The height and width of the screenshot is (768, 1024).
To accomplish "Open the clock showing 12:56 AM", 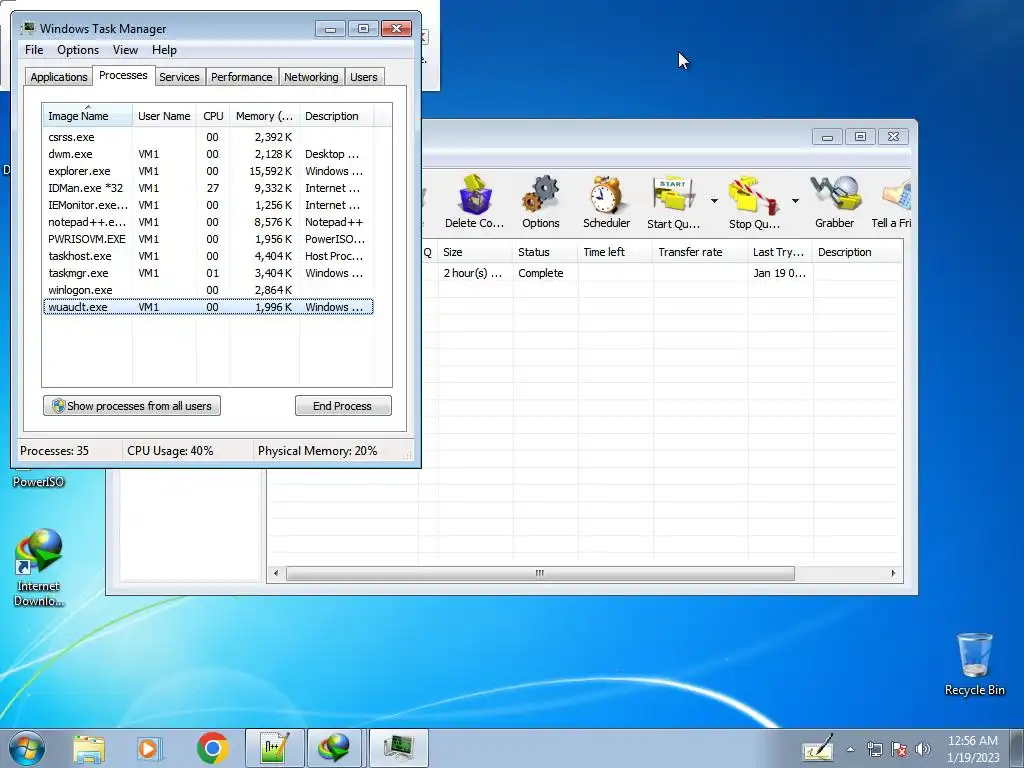I will click(x=973, y=749).
